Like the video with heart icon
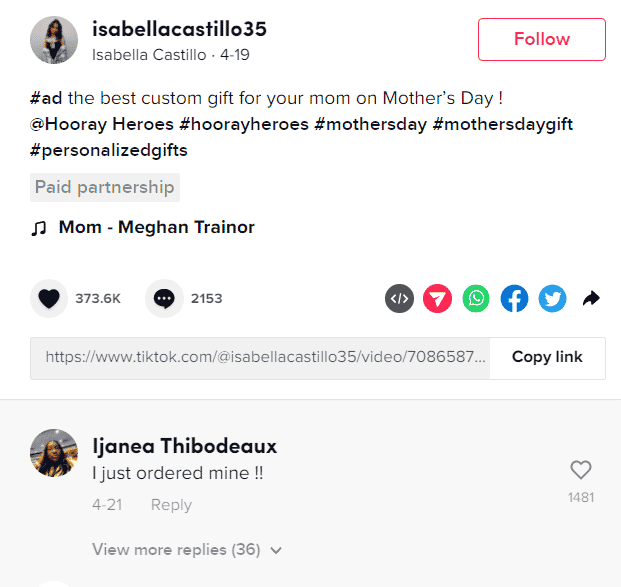 click(x=49, y=298)
